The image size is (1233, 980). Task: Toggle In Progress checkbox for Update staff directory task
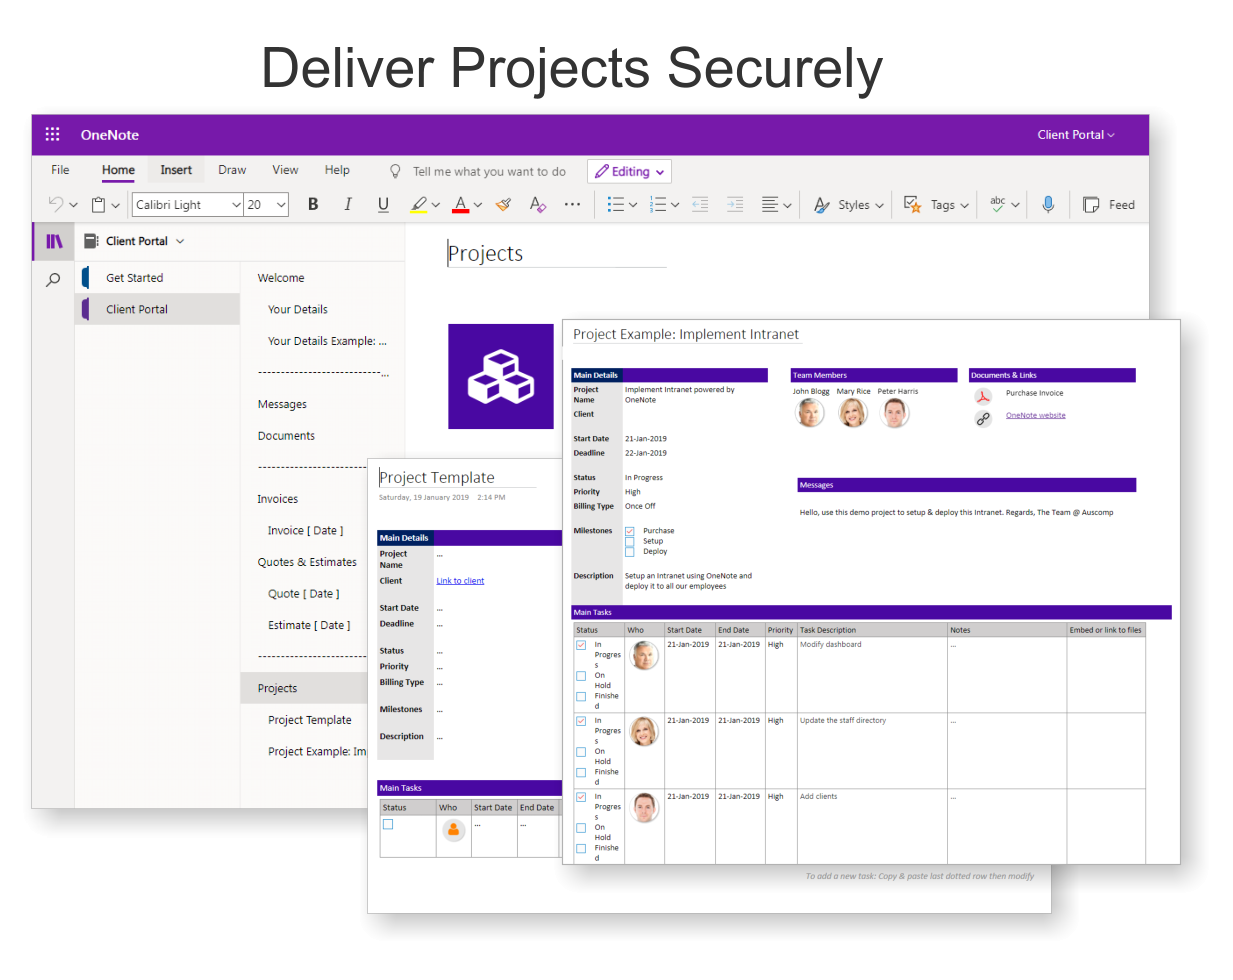point(581,721)
